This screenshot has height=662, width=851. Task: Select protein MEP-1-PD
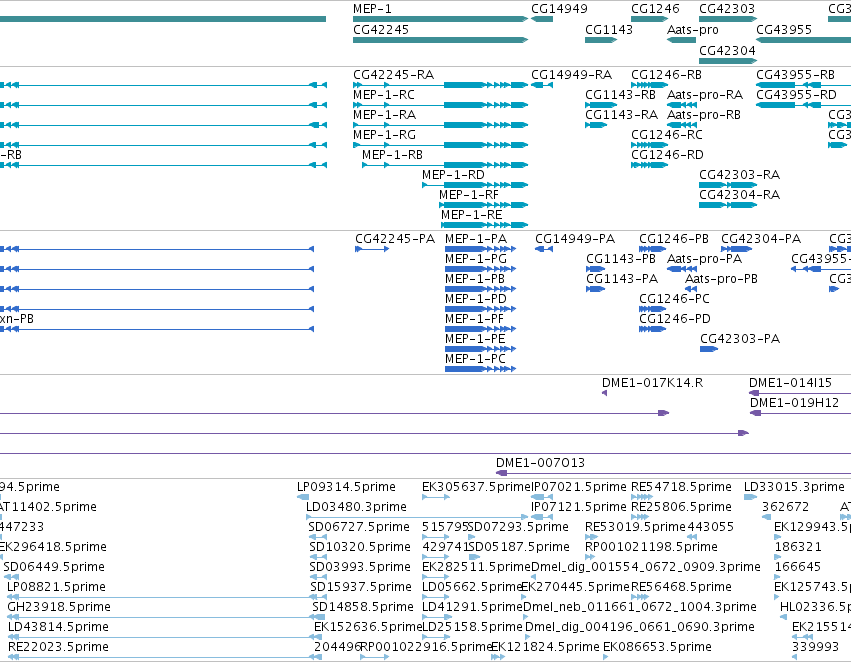pyautogui.click(x=480, y=309)
